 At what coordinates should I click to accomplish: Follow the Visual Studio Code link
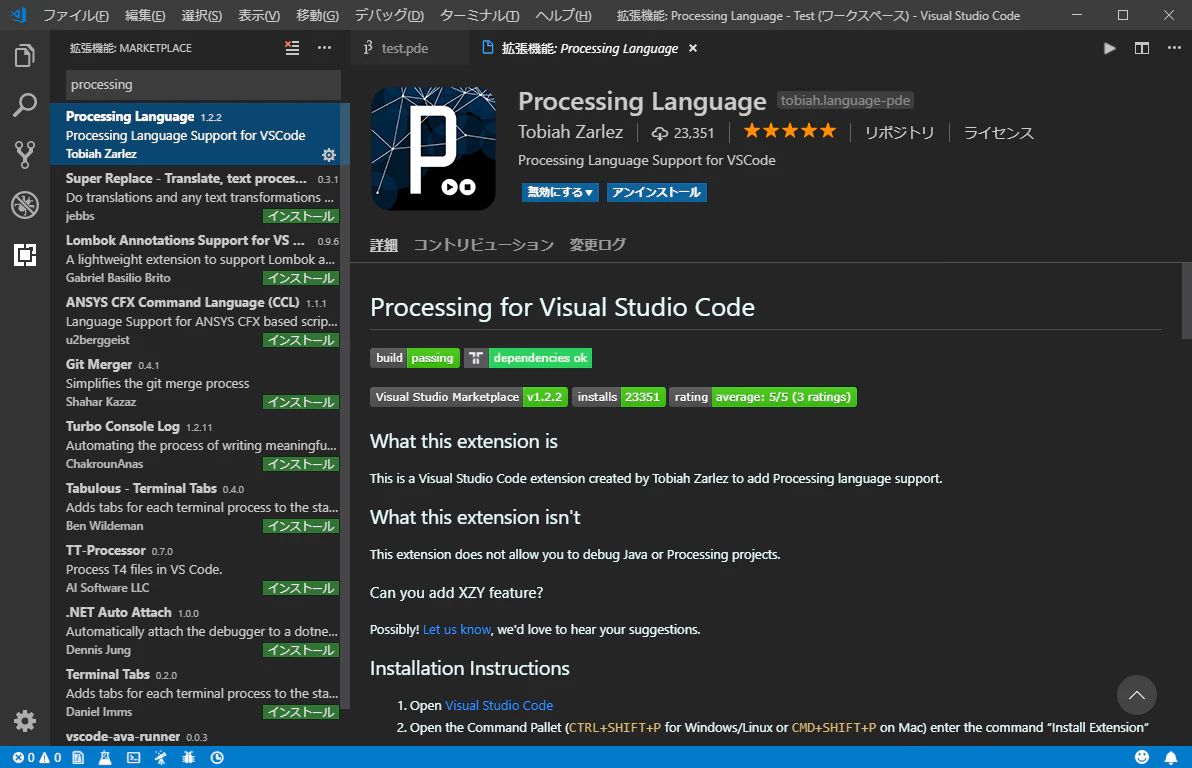(x=499, y=706)
